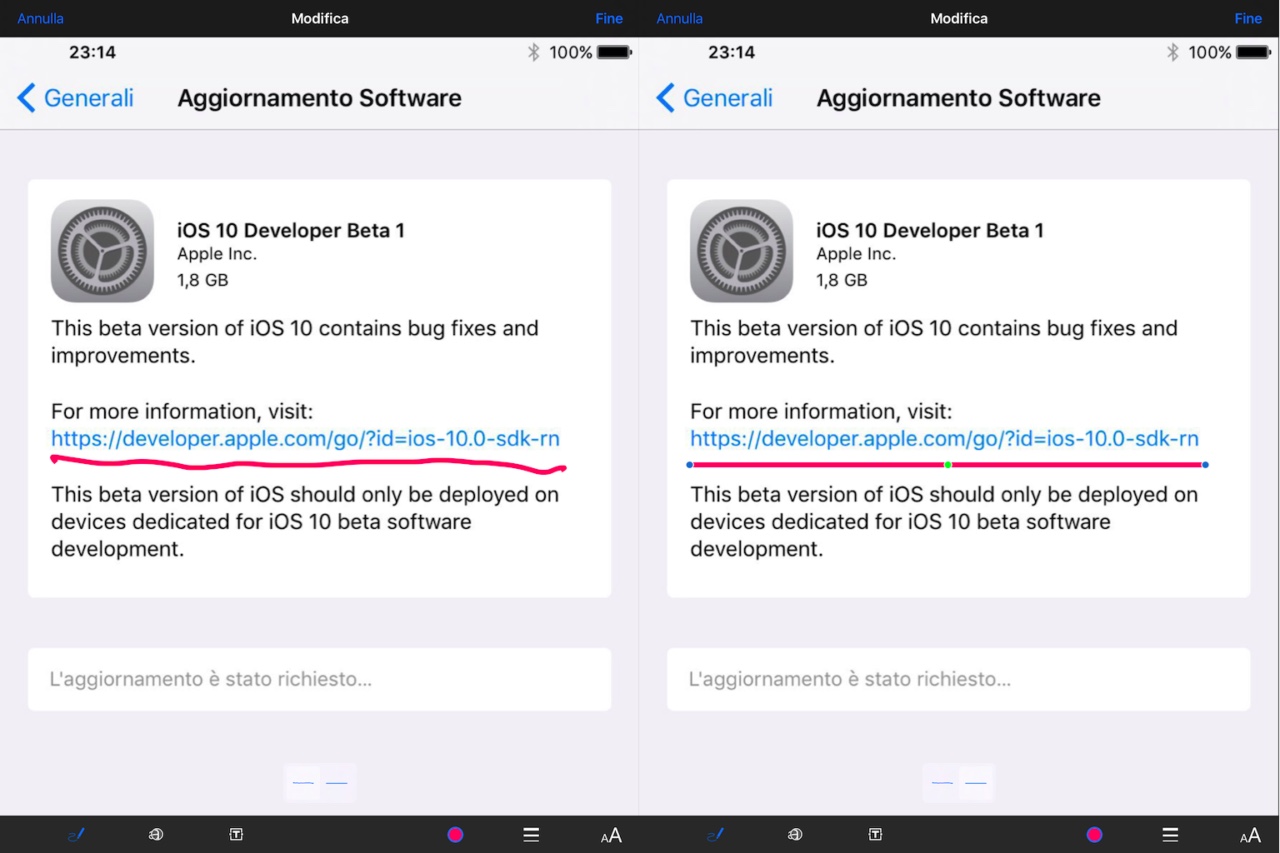Click the iOS 10 gear icon in right screenshot
Screen dimensions: 1280x853
click(x=741, y=251)
